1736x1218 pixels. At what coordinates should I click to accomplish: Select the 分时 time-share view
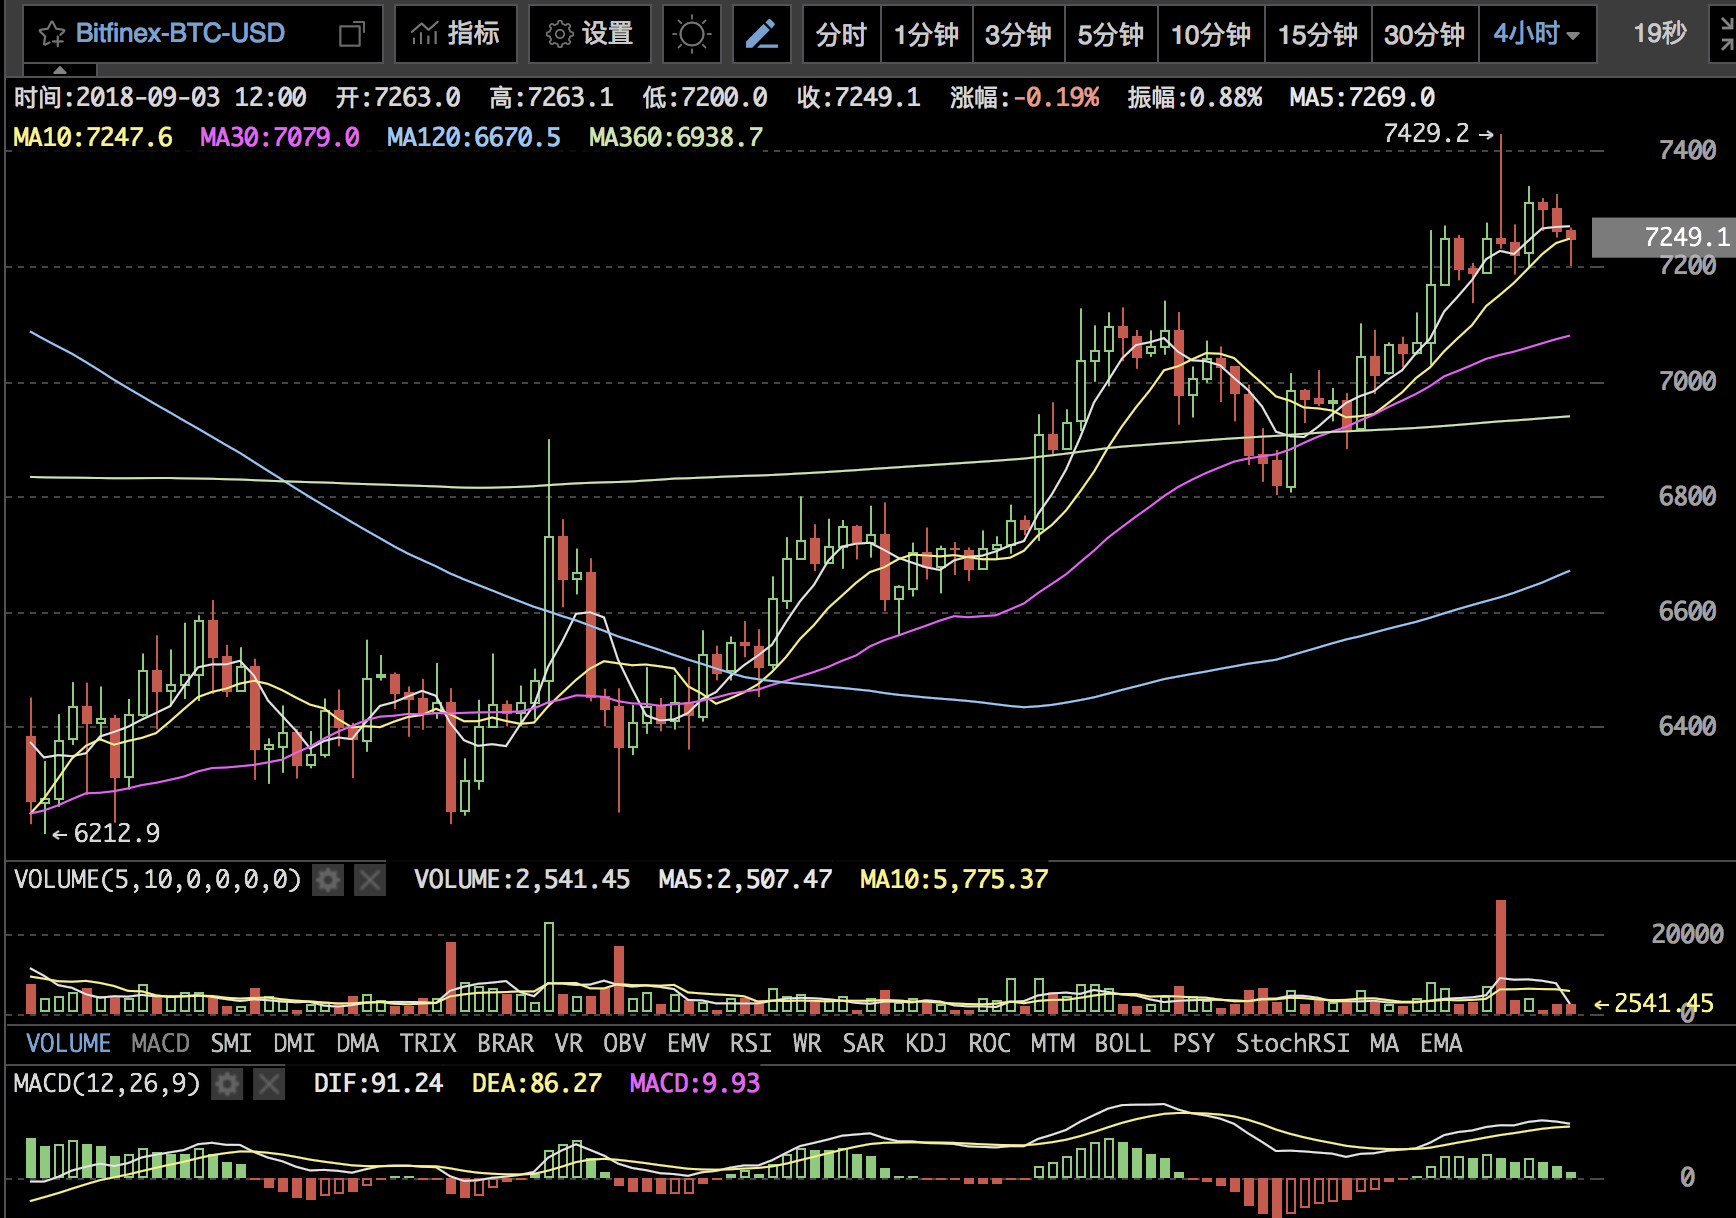[841, 35]
